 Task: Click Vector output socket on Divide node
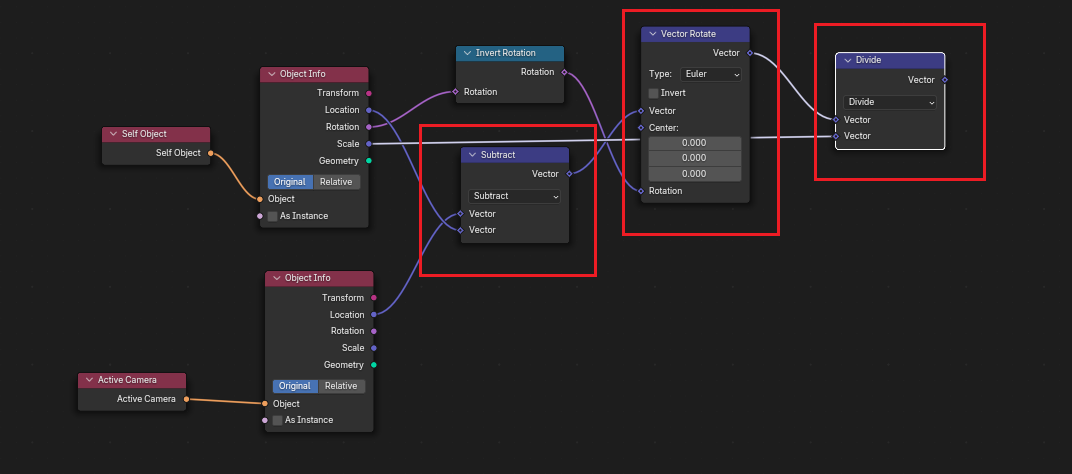945,80
